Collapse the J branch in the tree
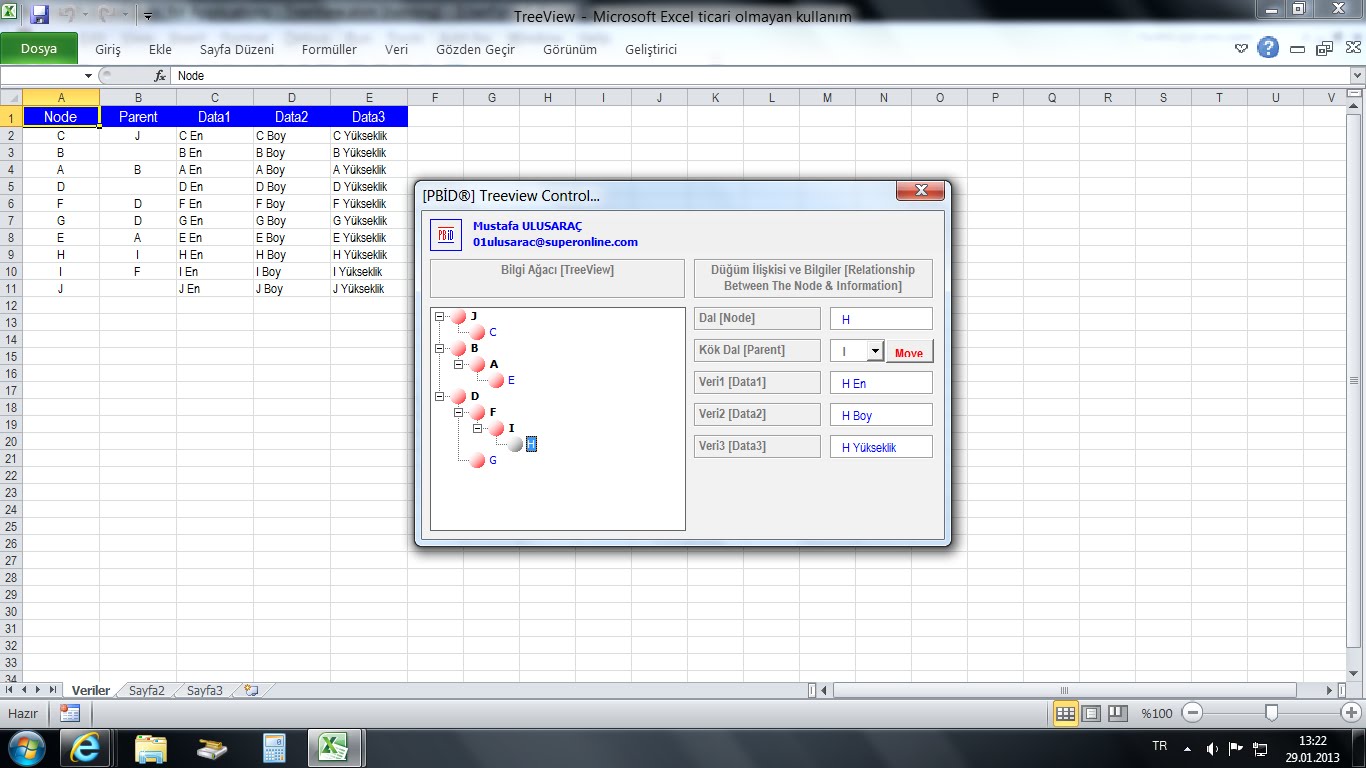Image resolution: width=1366 pixels, height=768 pixels. tap(440, 315)
